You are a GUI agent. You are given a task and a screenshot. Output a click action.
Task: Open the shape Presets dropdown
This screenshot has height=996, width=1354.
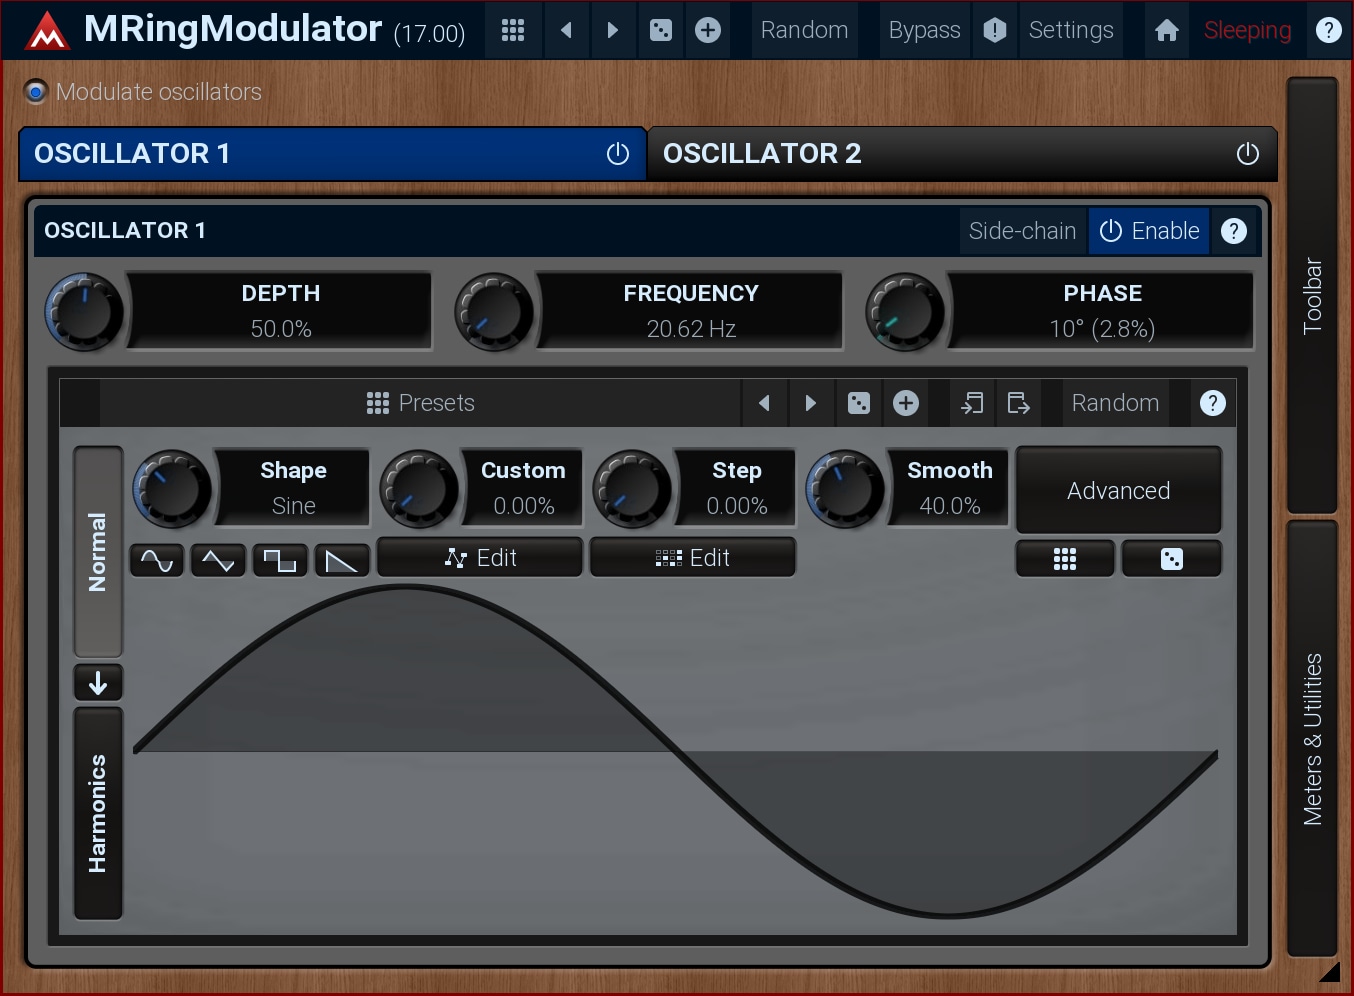tap(420, 403)
